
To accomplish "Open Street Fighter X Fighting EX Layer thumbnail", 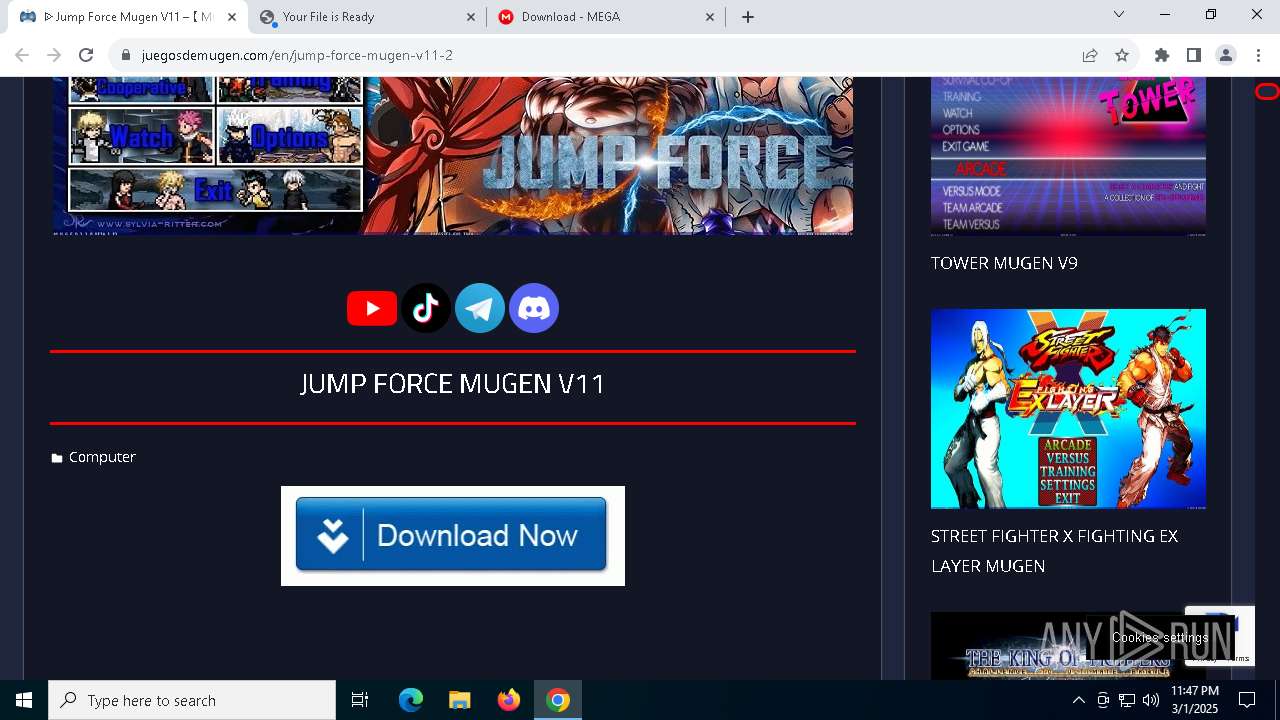I will (1068, 408).
